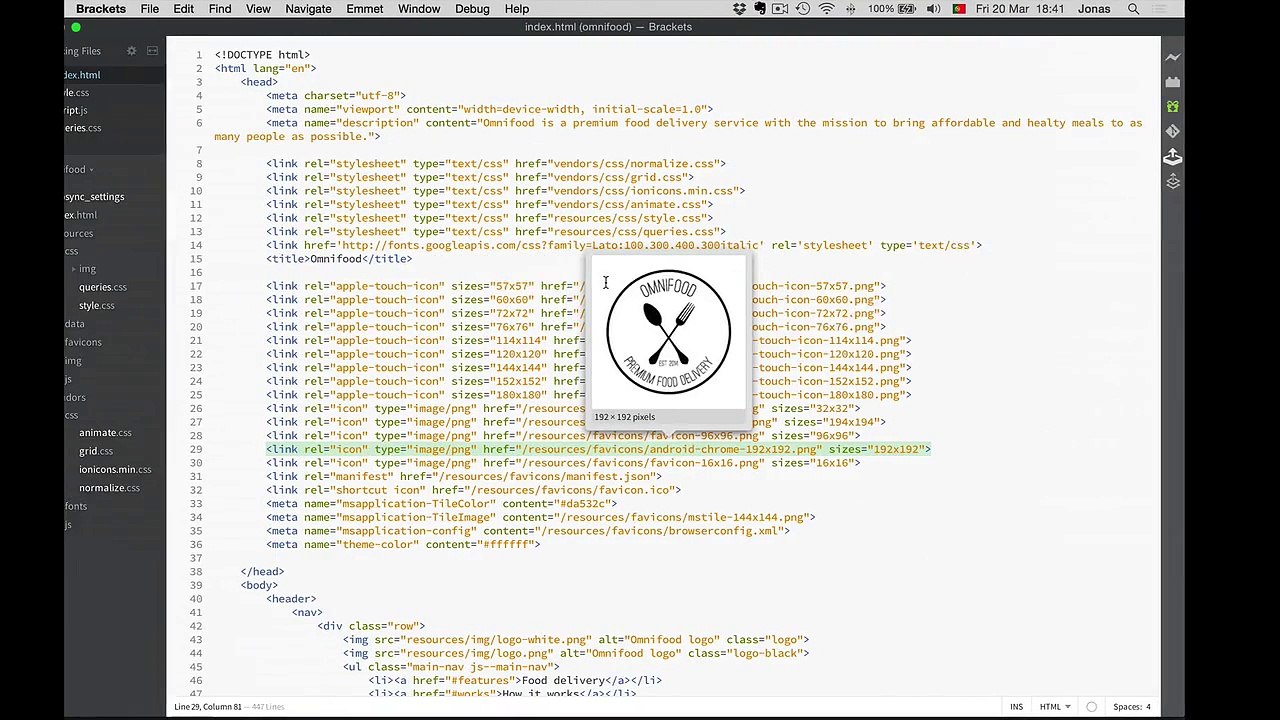Screen dimensions: 1280x720
Task: Change Spaces indentation setting
Action: click(1132, 707)
